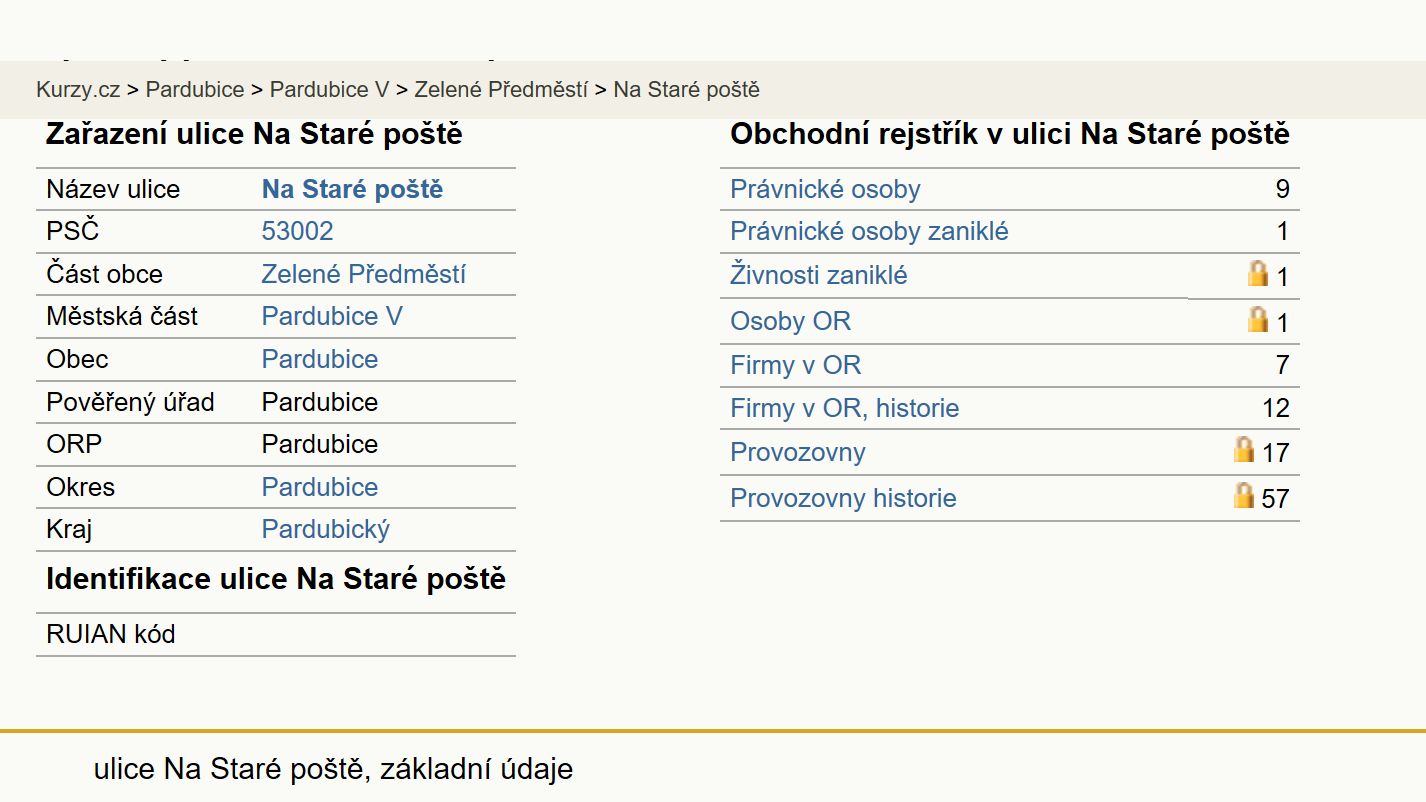Click Pardubice link in the Obec row
Screen dimensions: 1426x802
320,359
